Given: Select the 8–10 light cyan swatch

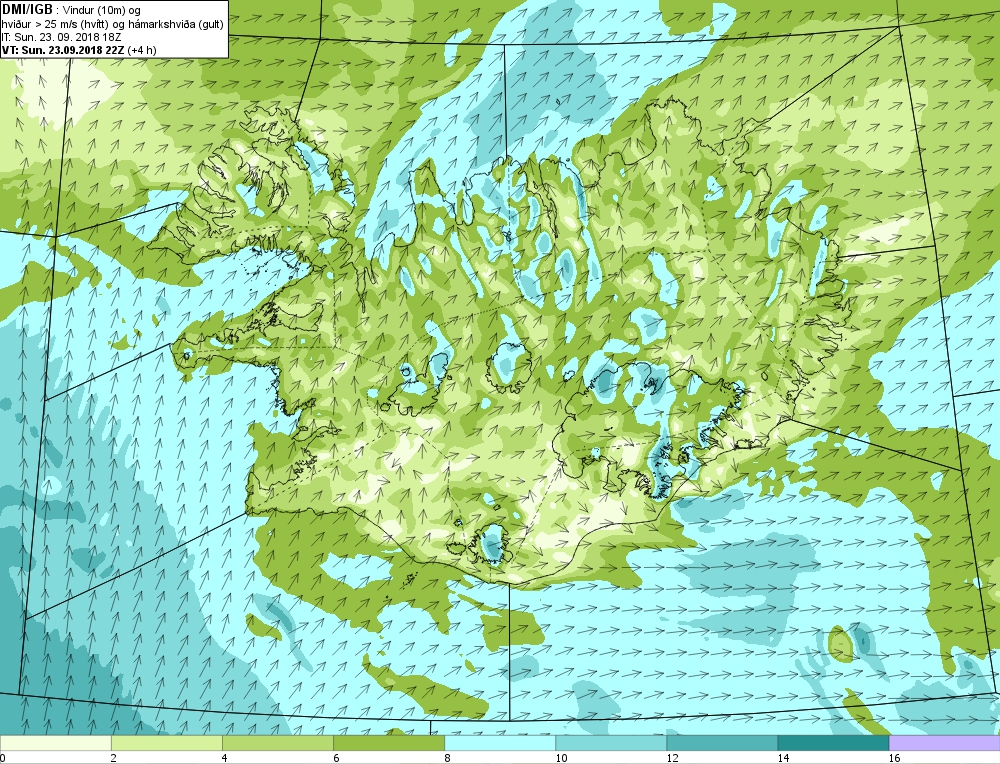Looking at the screenshot, I should pos(499,743).
